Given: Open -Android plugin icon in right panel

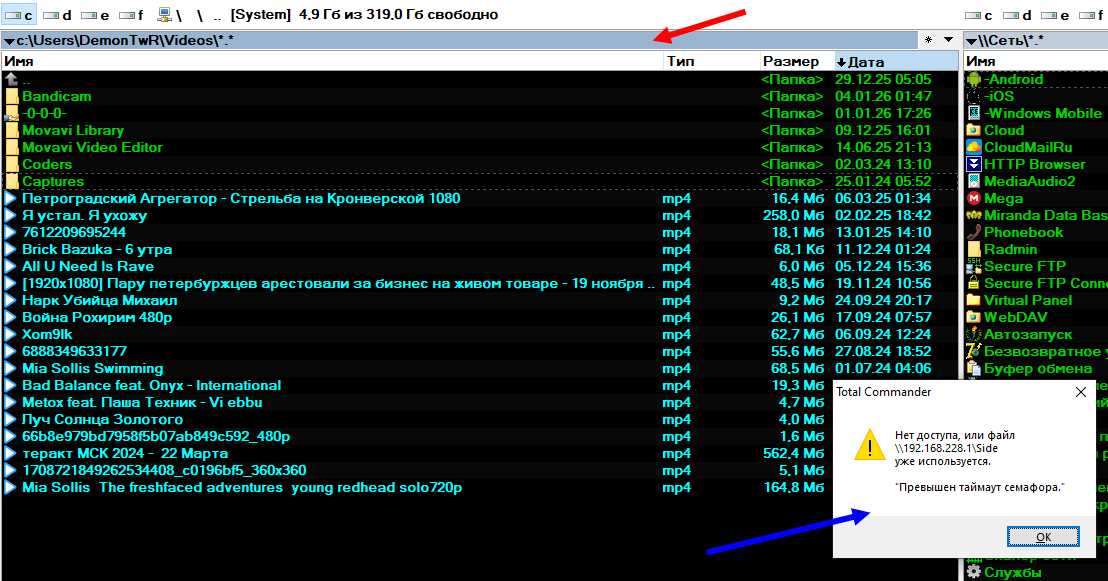Looking at the screenshot, I should click(974, 80).
